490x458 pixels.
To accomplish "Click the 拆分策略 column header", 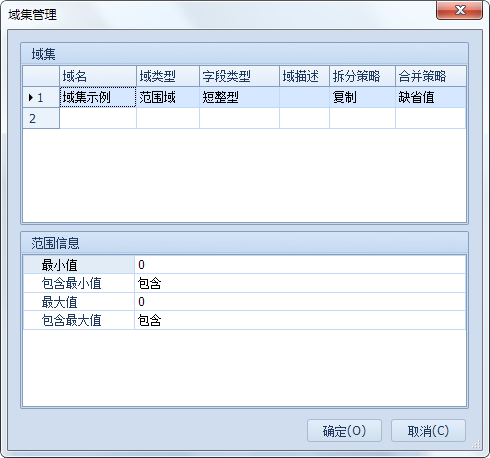I will coord(362,76).
